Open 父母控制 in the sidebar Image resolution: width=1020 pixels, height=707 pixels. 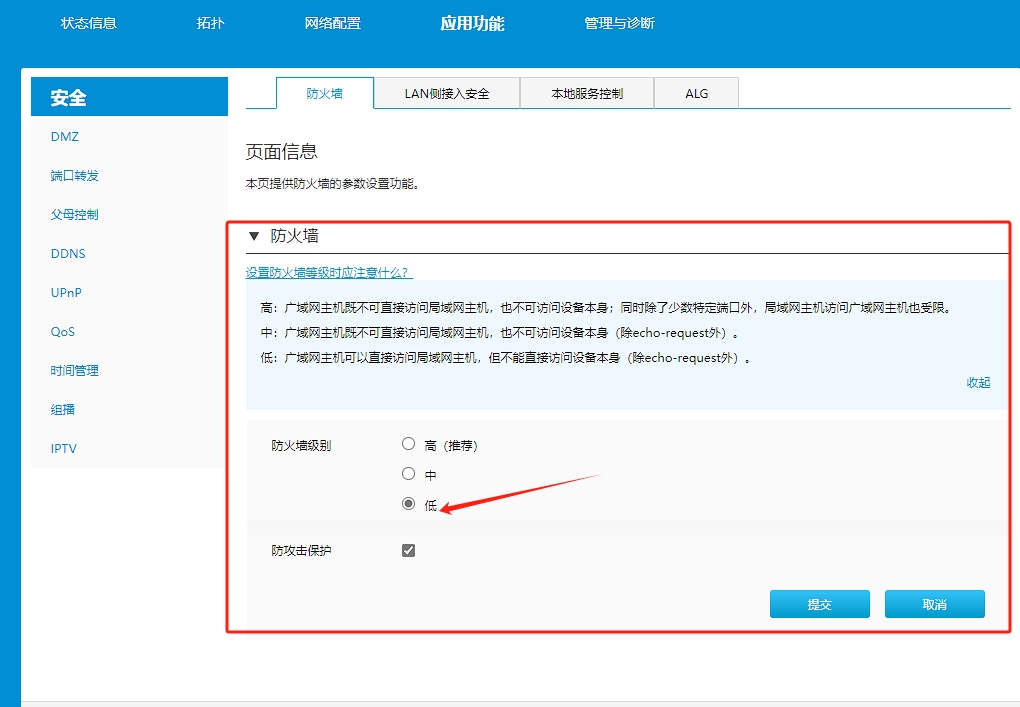tap(75, 215)
